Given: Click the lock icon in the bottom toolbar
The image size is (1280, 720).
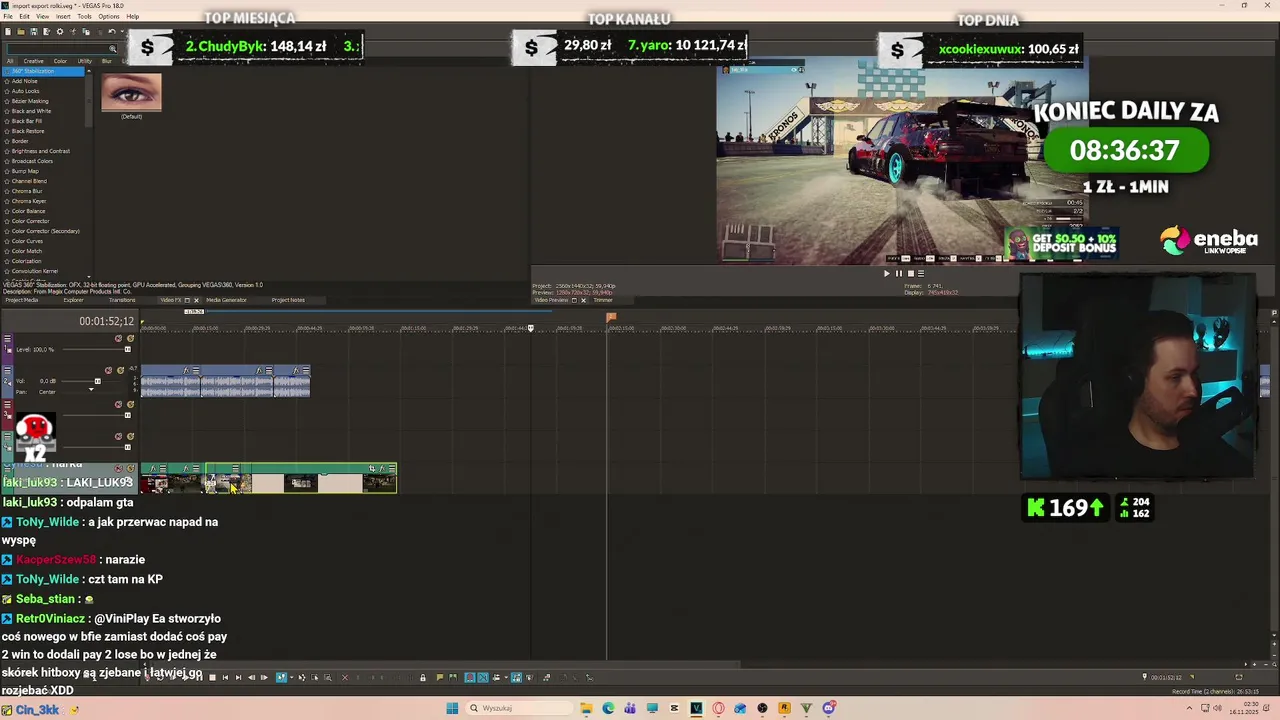Looking at the screenshot, I should [423, 677].
